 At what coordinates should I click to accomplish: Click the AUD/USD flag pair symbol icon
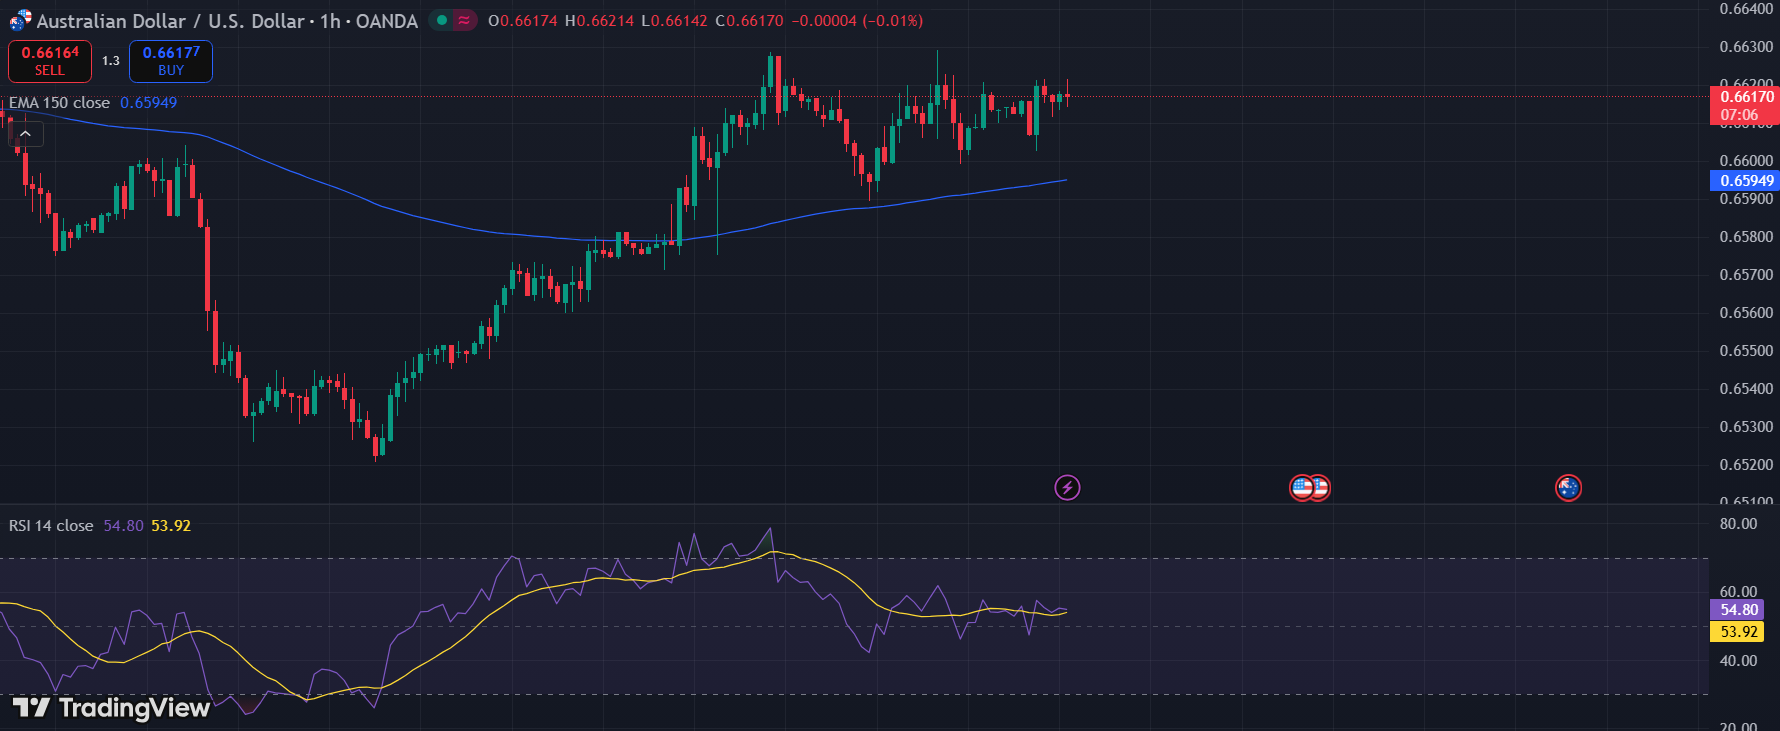(x=20, y=20)
